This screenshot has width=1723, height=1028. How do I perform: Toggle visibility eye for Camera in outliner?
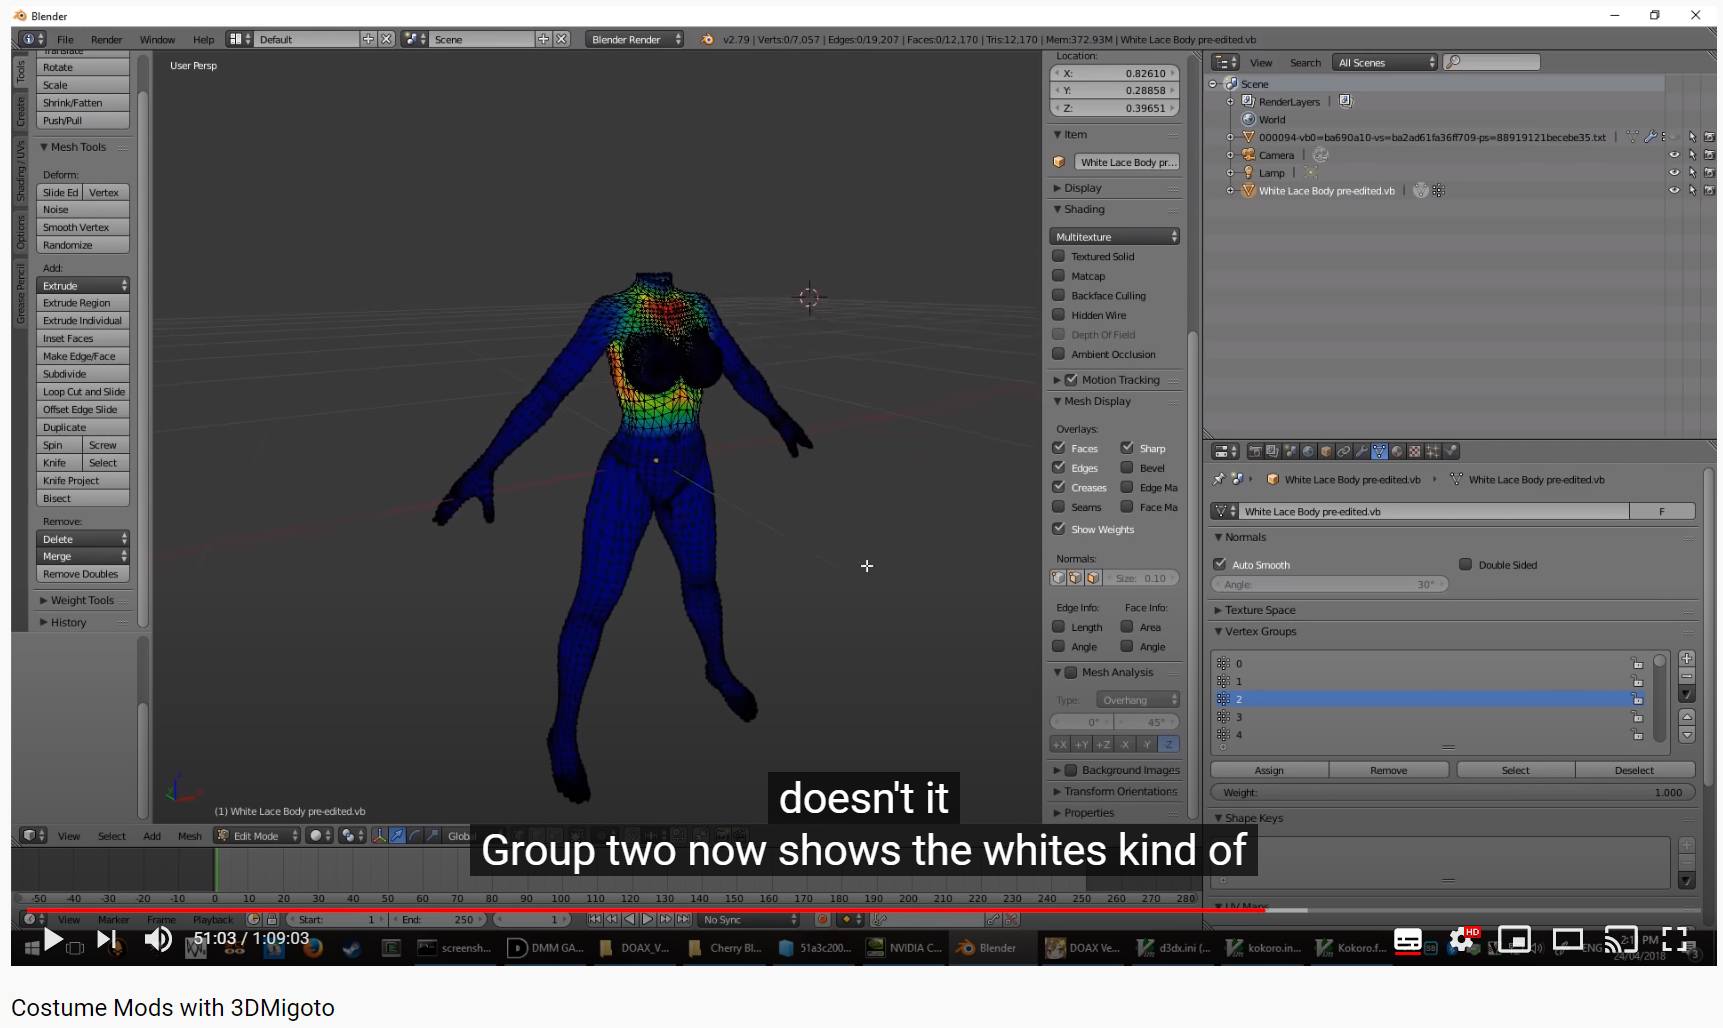pyautogui.click(x=1674, y=155)
